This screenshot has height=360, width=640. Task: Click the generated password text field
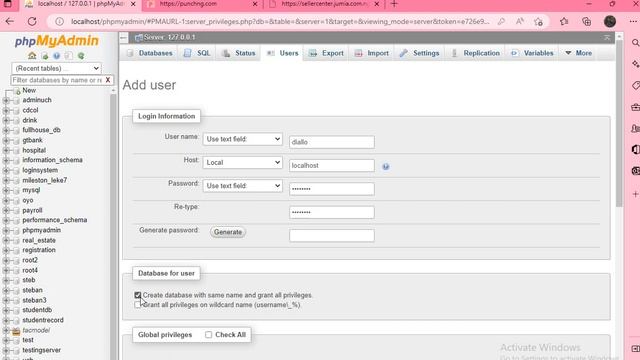tap(331, 236)
